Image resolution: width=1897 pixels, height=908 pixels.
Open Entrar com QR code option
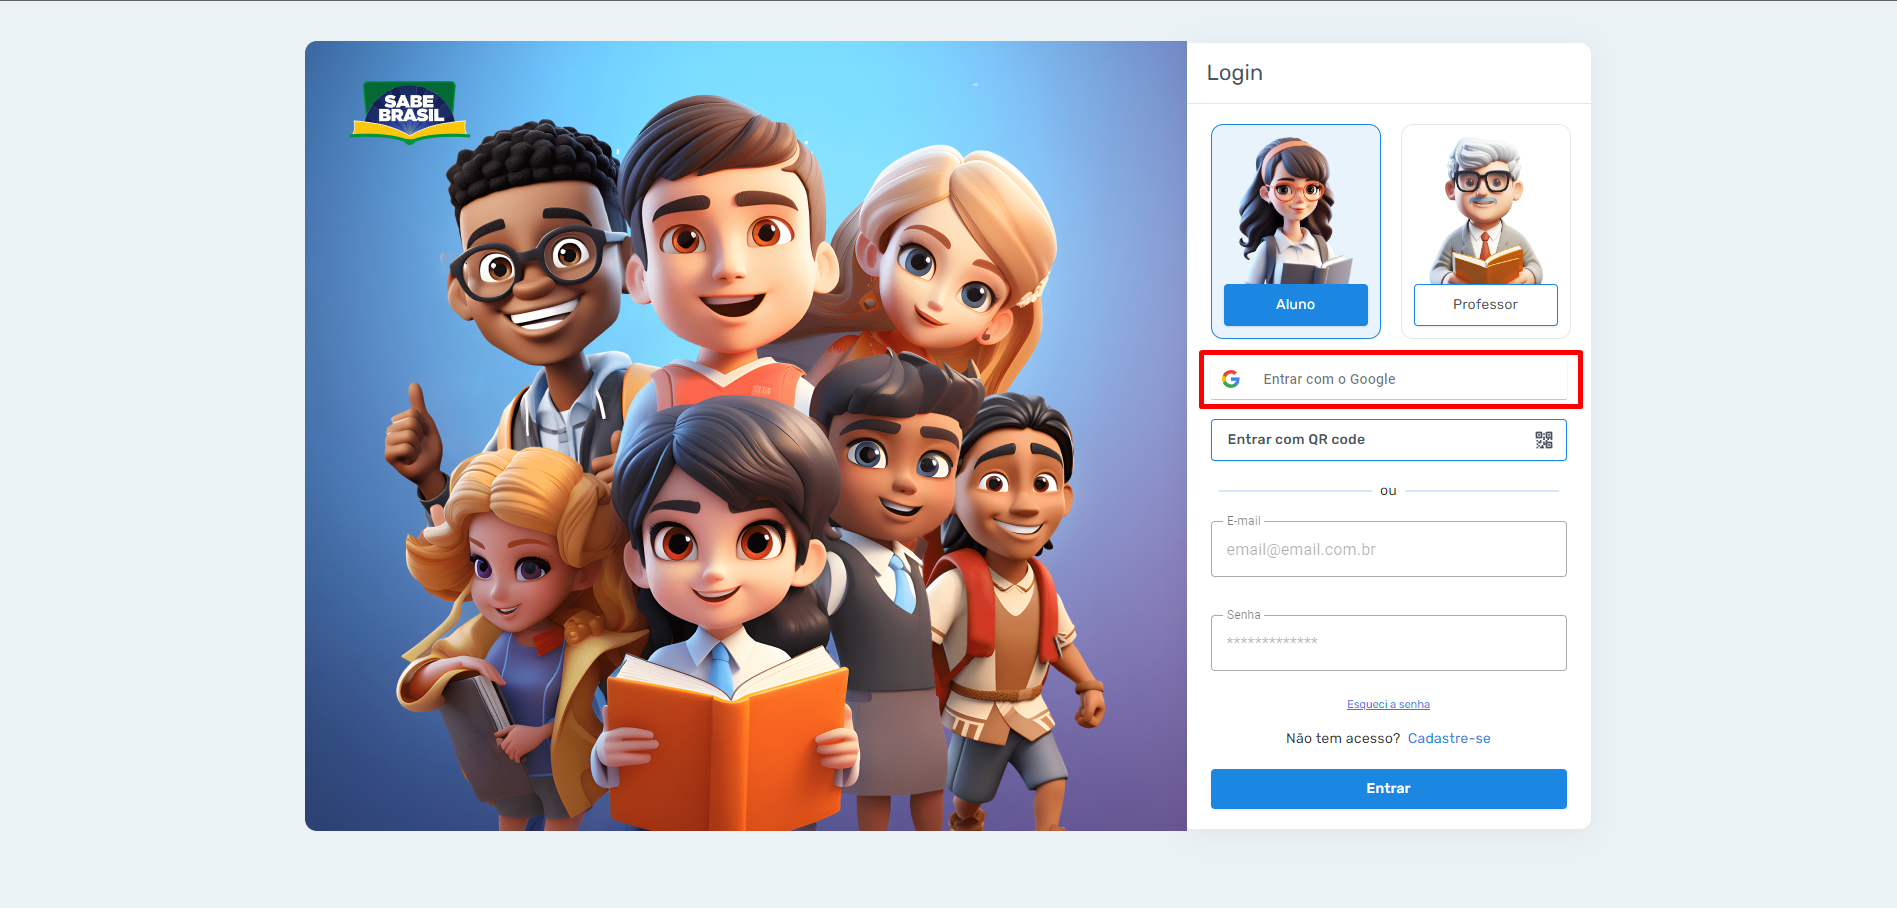(x=1389, y=440)
